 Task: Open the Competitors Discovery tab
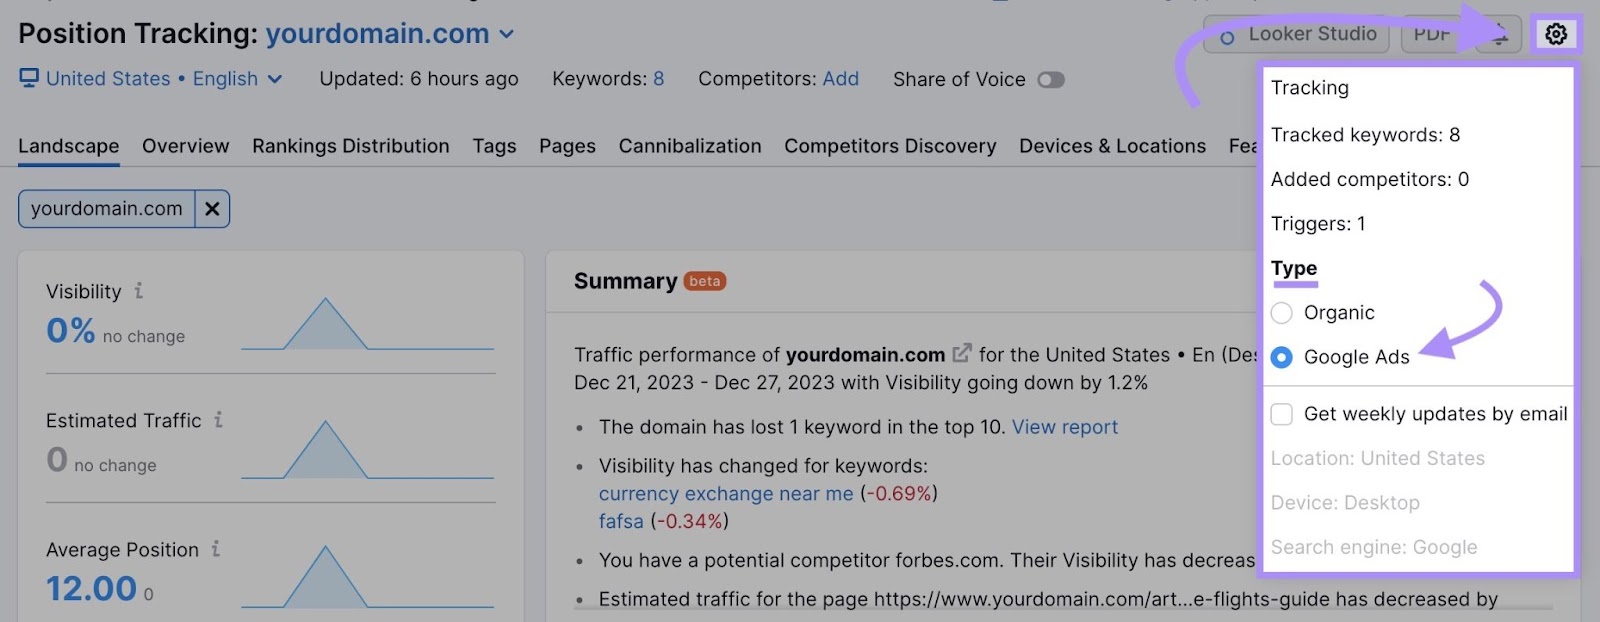(x=889, y=146)
